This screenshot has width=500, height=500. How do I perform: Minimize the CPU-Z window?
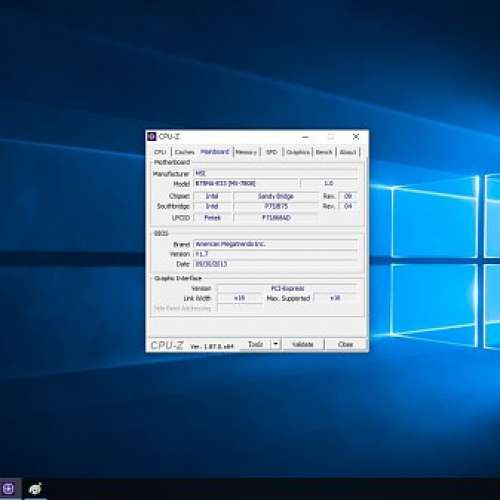click(306, 137)
